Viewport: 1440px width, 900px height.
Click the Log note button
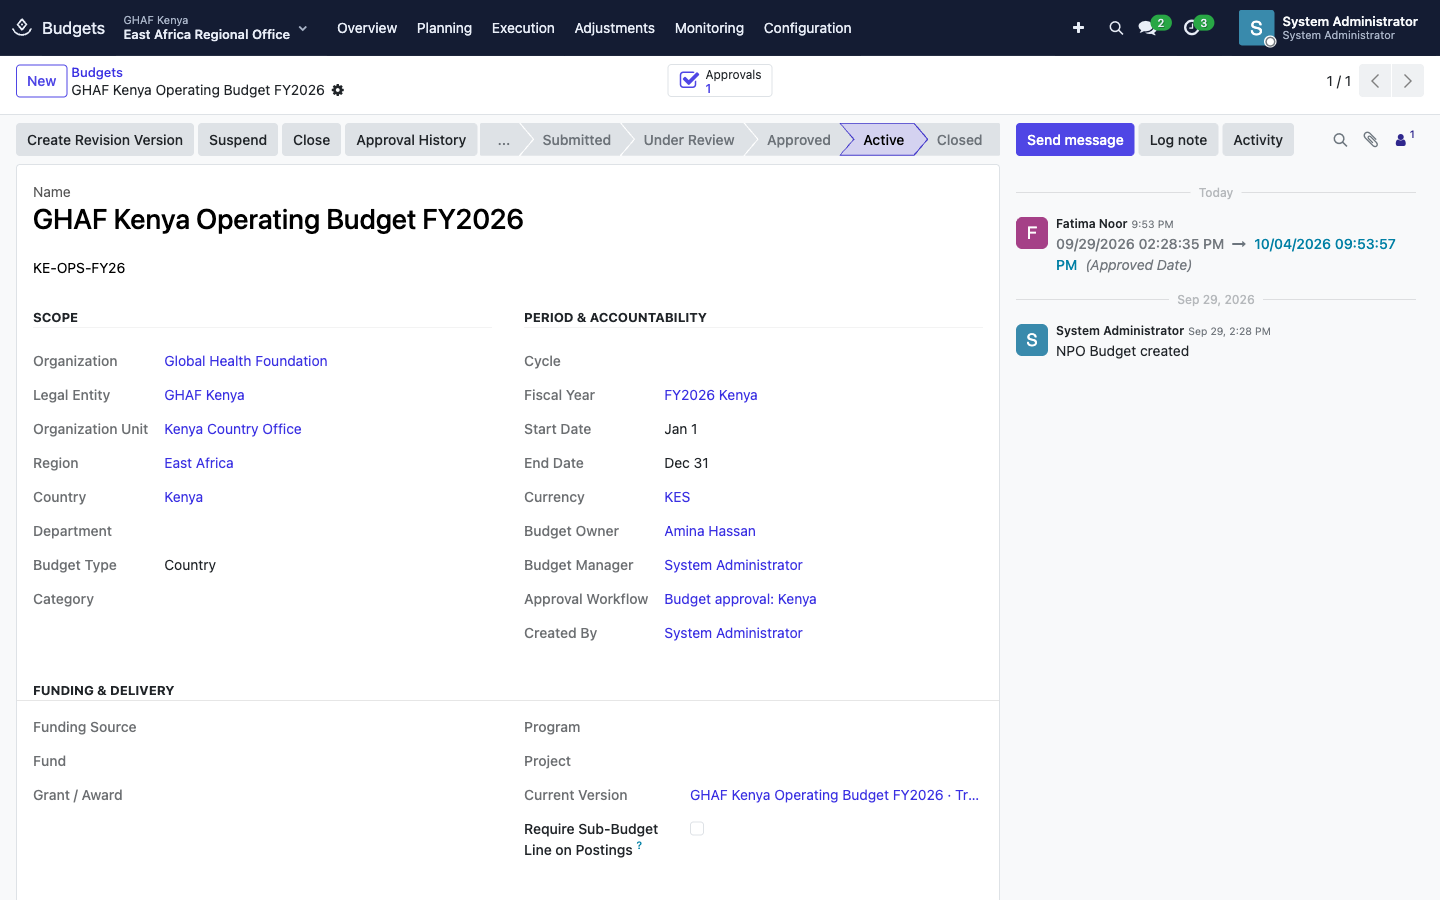click(1178, 140)
